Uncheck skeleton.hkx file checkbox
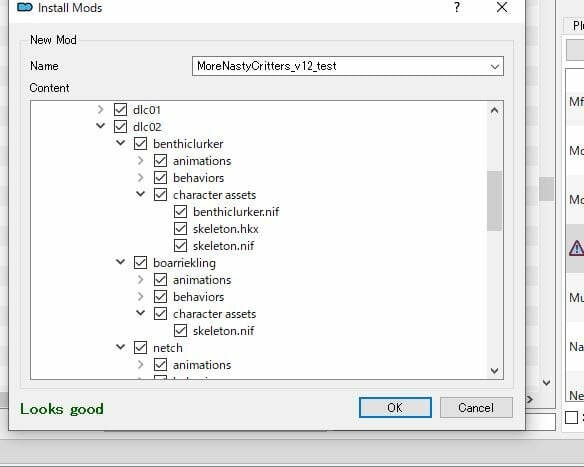584x467 pixels. 181,229
